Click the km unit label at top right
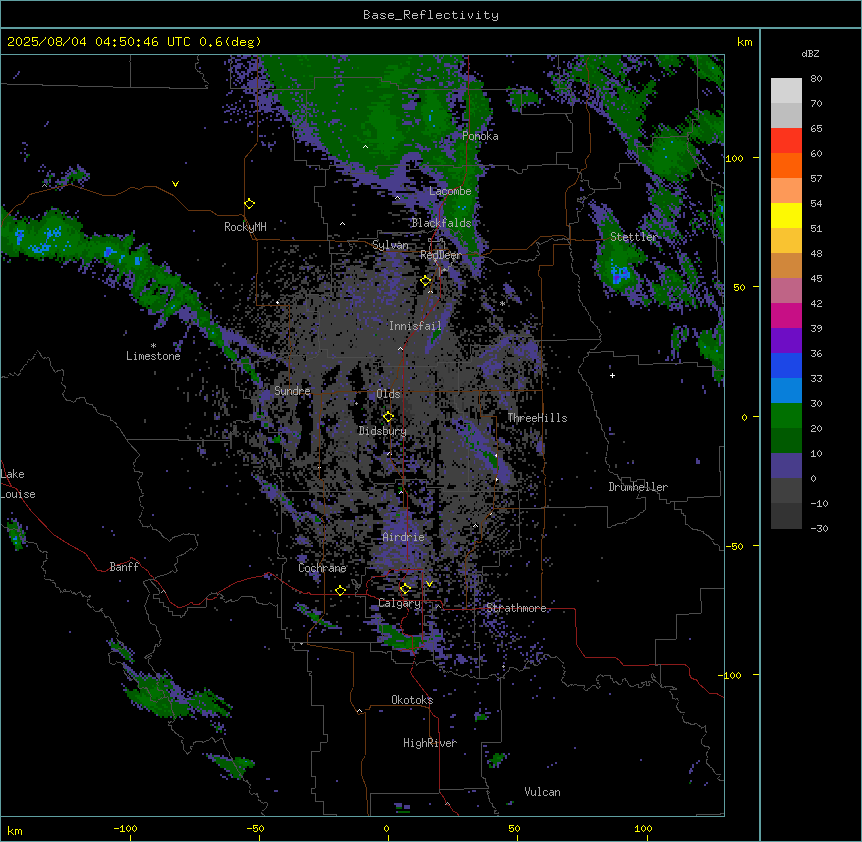The width and height of the screenshot is (862, 842). tap(744, 42)
